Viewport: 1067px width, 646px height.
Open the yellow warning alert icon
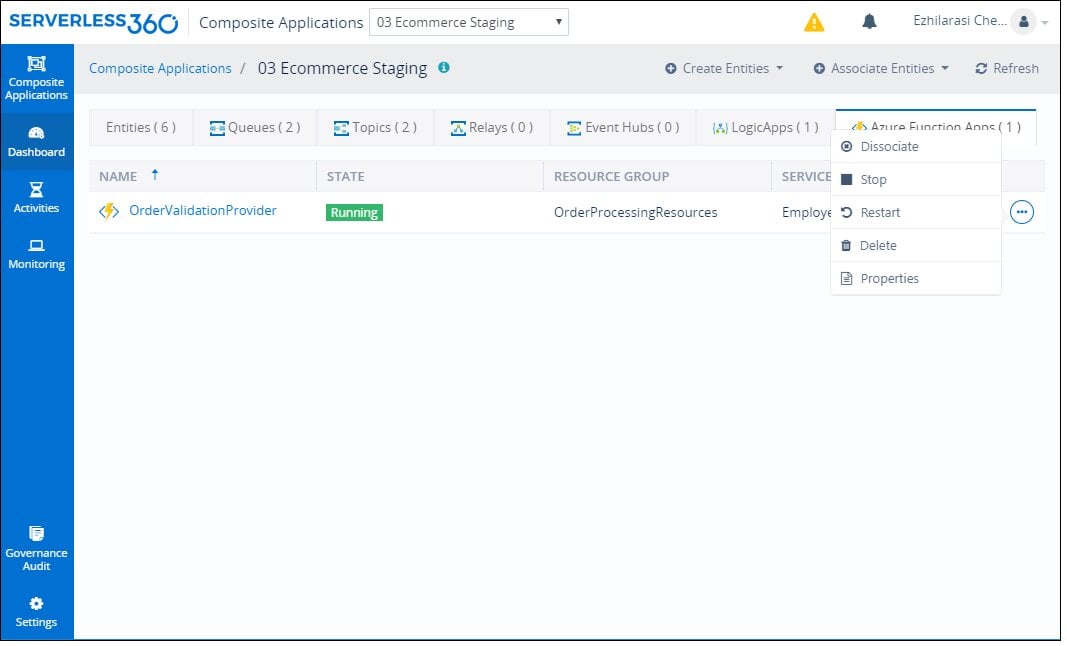(x=814, y=22)
